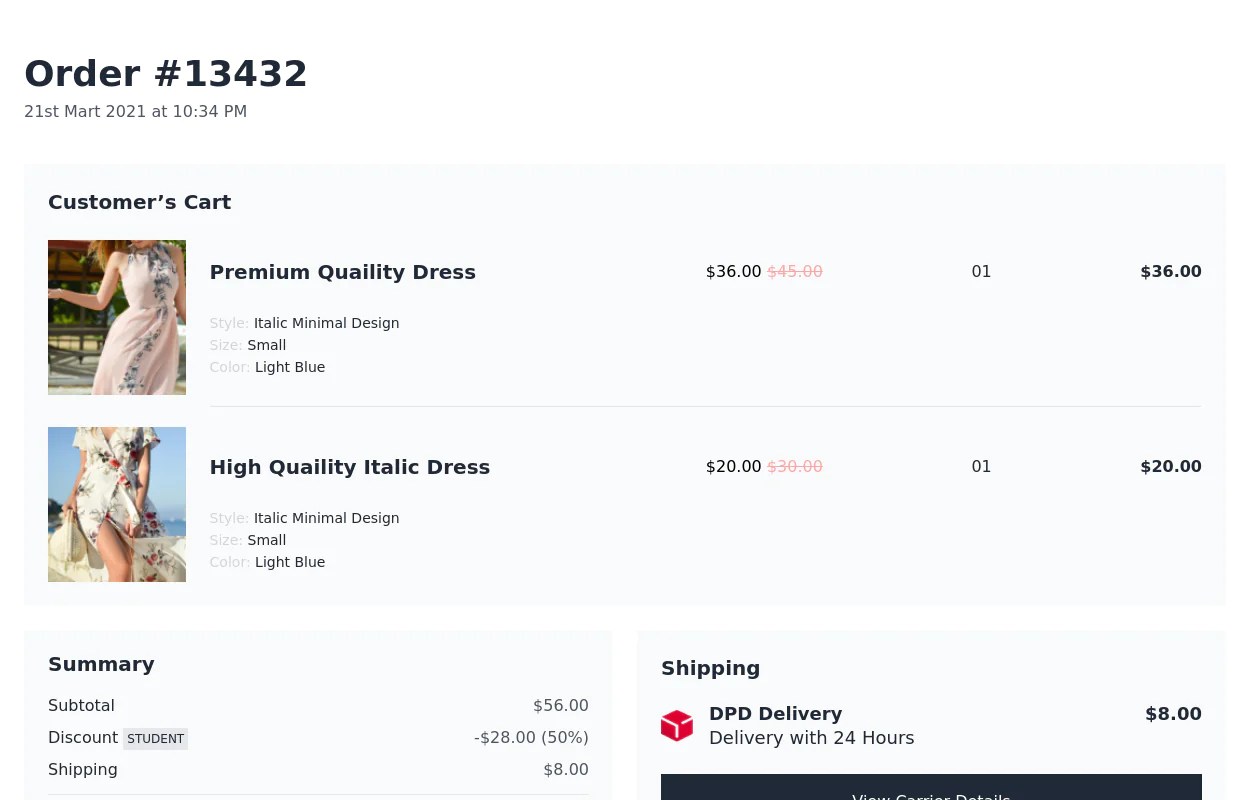Click the $8.00 DPD delivery price
This screenshot has height=800, width=1250.
pos(1173,713)
